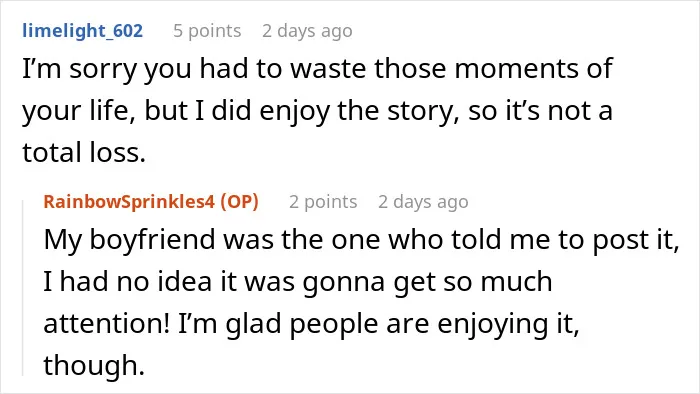The image size is (700, 394).
Task: Click the (OP) tag beside RainbowSprinkles4
Action: point(239,202)
